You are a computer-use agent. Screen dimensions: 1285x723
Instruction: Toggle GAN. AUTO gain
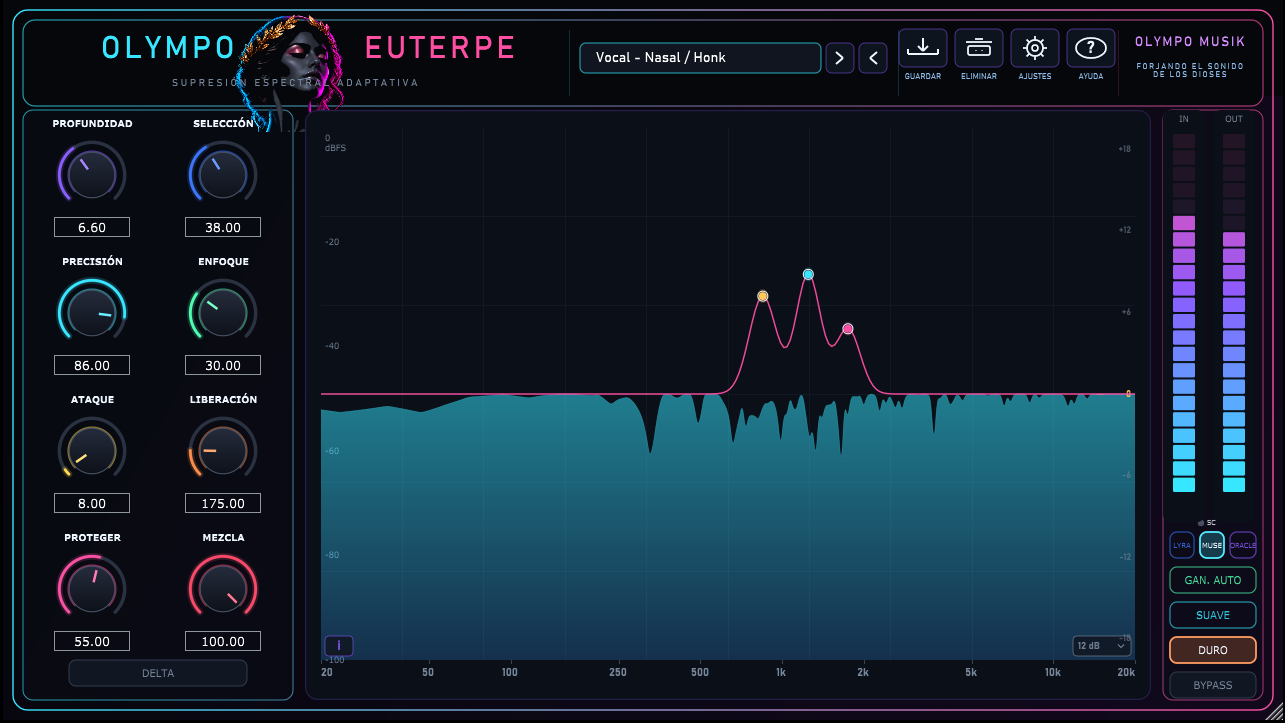1213,580
